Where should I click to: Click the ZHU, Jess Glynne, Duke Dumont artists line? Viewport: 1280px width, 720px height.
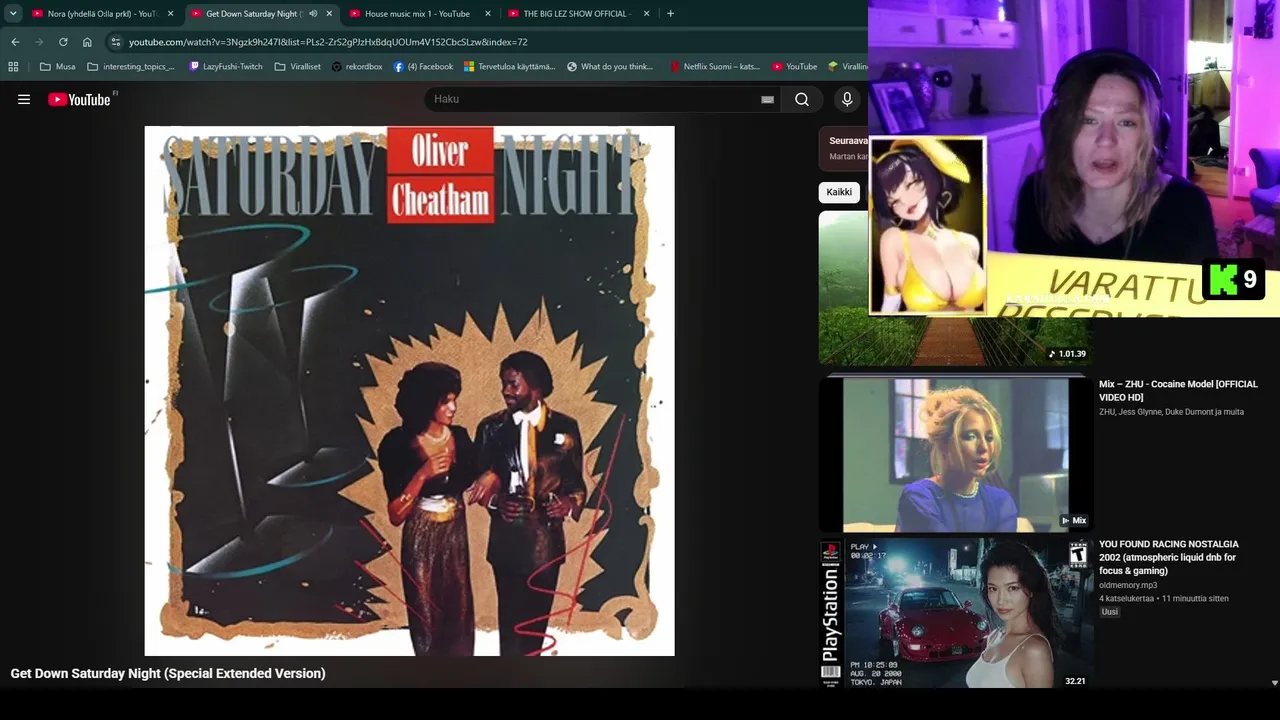click(x=1171, y=412)
